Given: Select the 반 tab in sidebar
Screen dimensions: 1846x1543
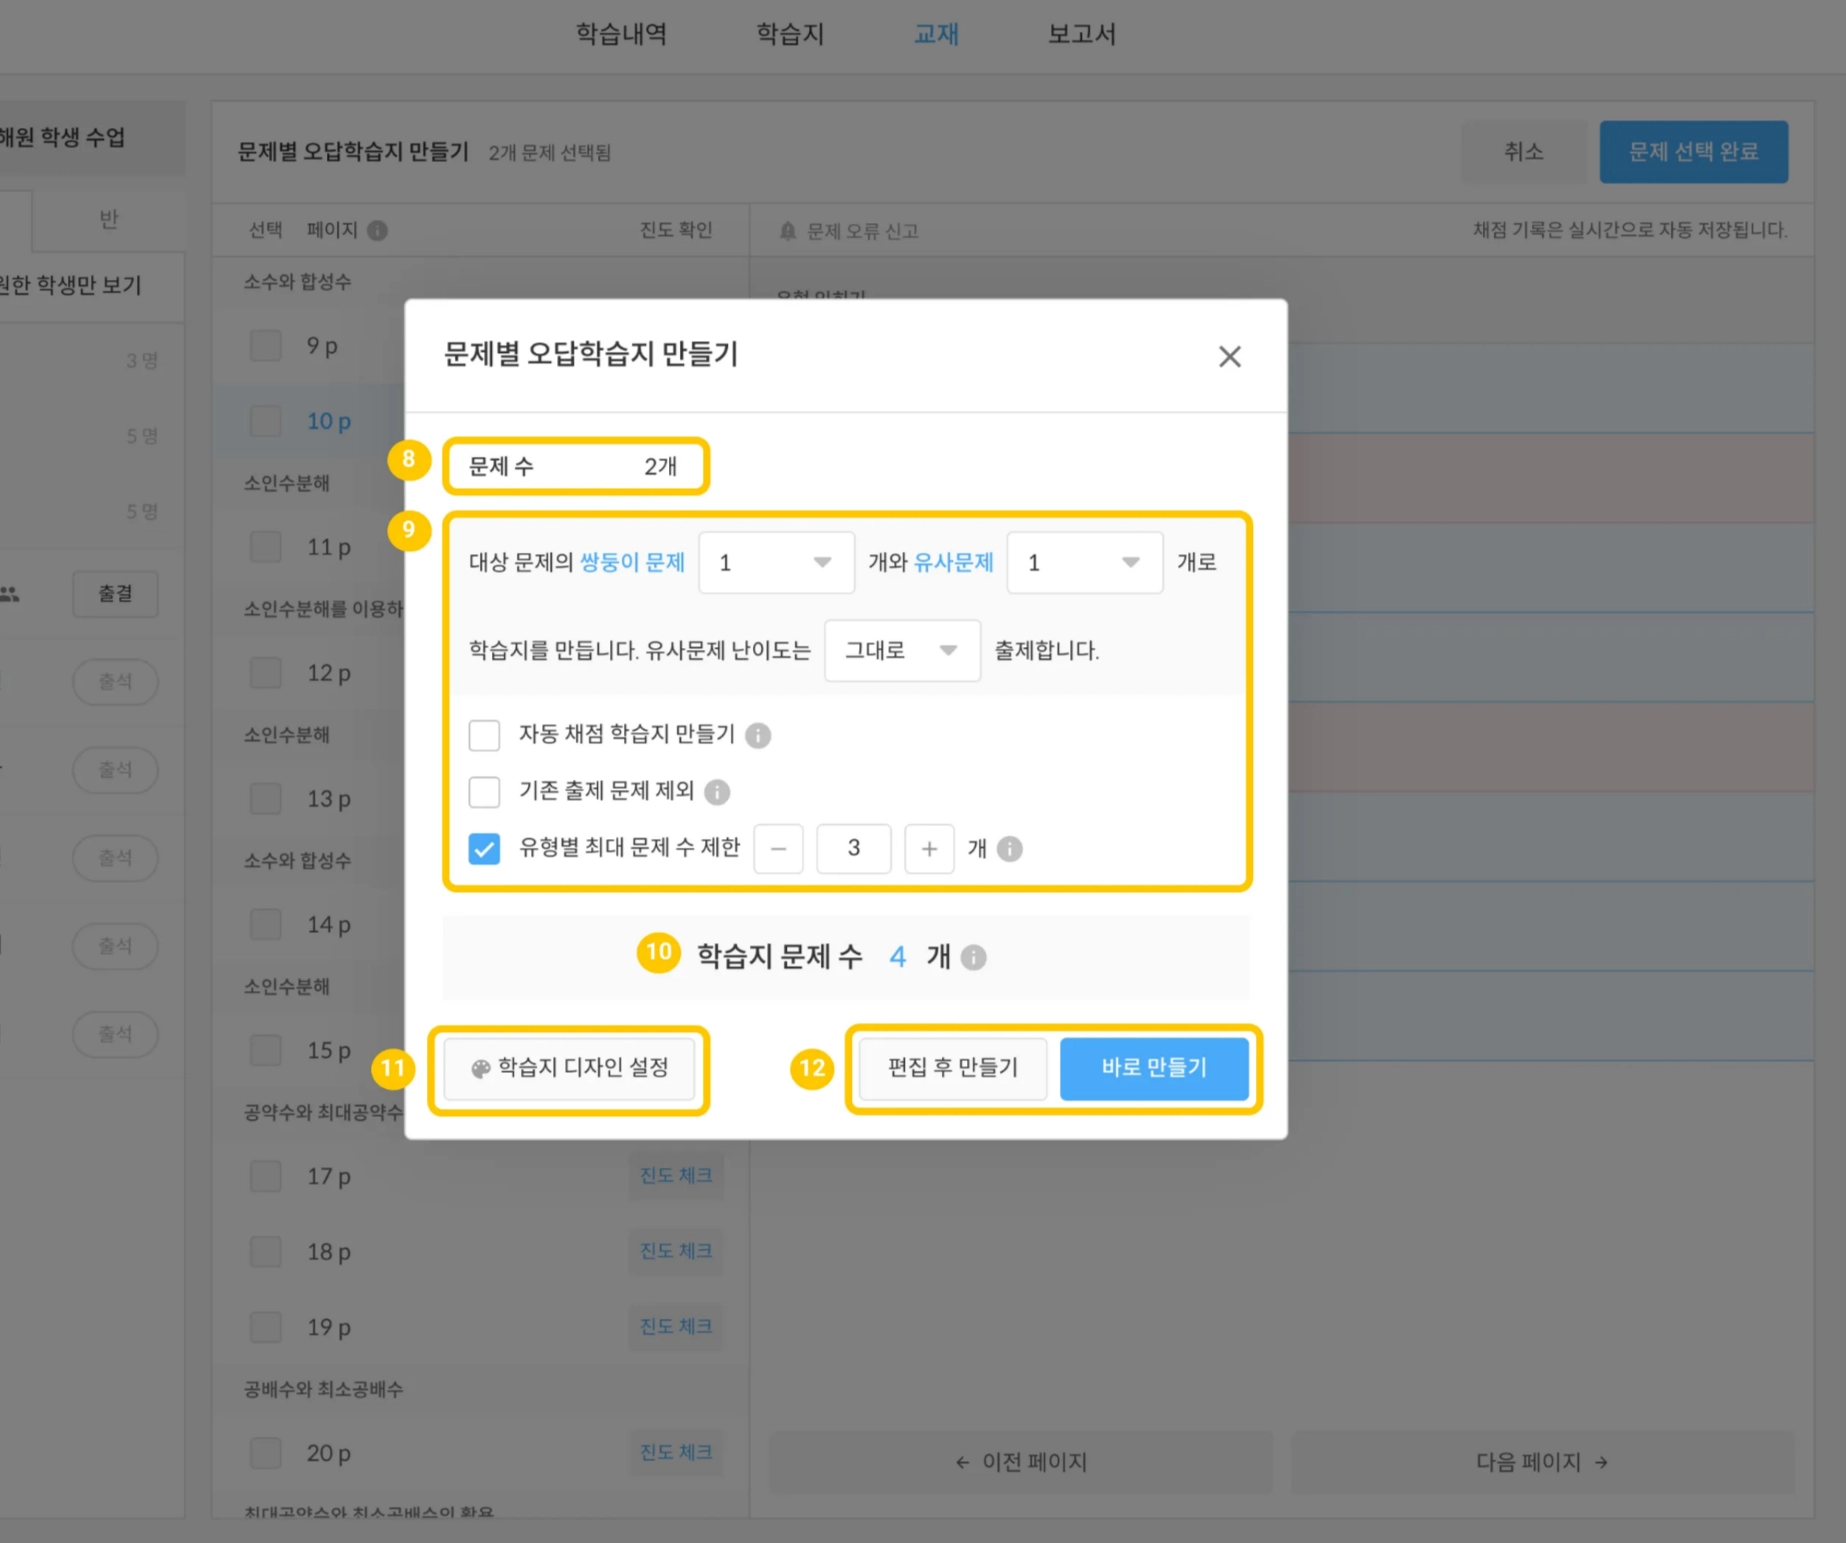Looking at the screenshot, I should (x=108, y=219).
